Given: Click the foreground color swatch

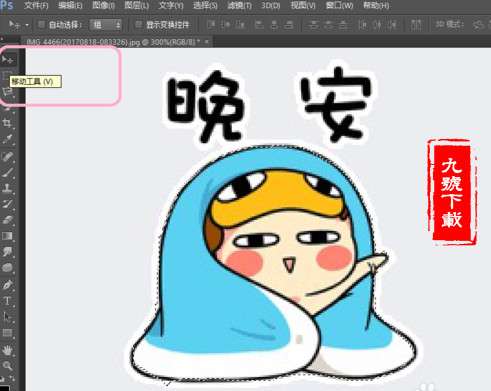Looking at the screenshot, I should (x=4, y=388).
